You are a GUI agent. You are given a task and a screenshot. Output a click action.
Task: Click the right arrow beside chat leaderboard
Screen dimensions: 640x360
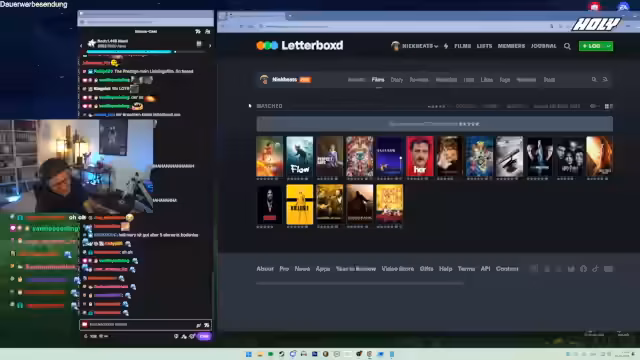210,45
